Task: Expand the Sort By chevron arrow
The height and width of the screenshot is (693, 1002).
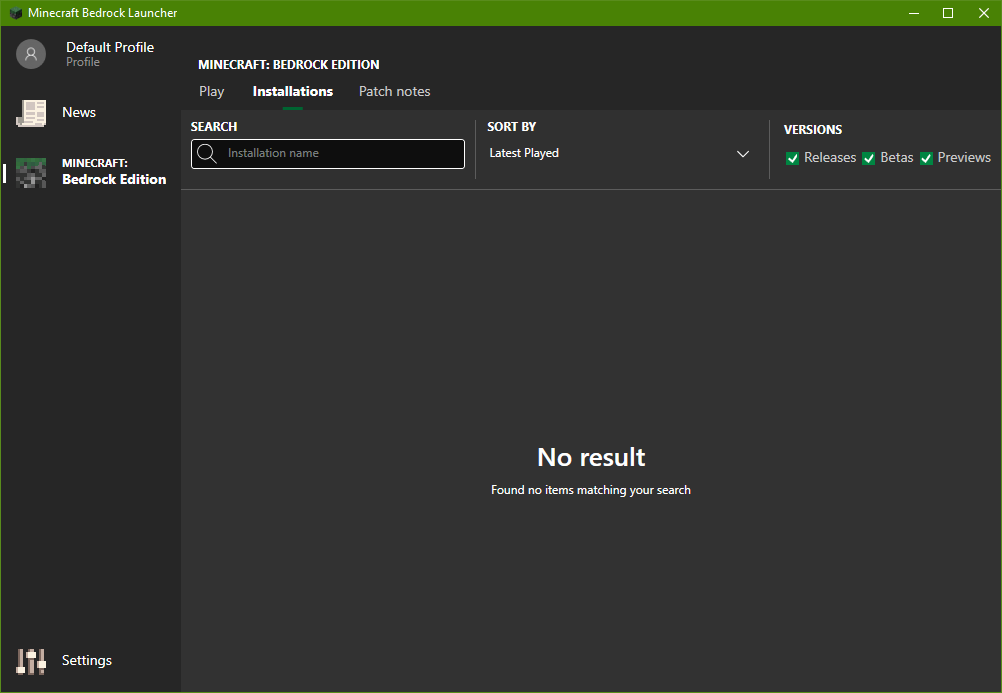Action: (x=743, y=154)
